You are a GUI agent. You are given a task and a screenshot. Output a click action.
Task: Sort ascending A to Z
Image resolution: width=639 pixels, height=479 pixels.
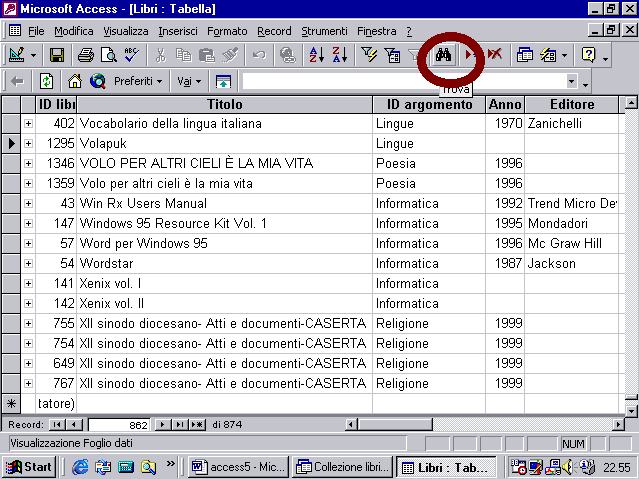pyautogui.click(x=317, y=55)
